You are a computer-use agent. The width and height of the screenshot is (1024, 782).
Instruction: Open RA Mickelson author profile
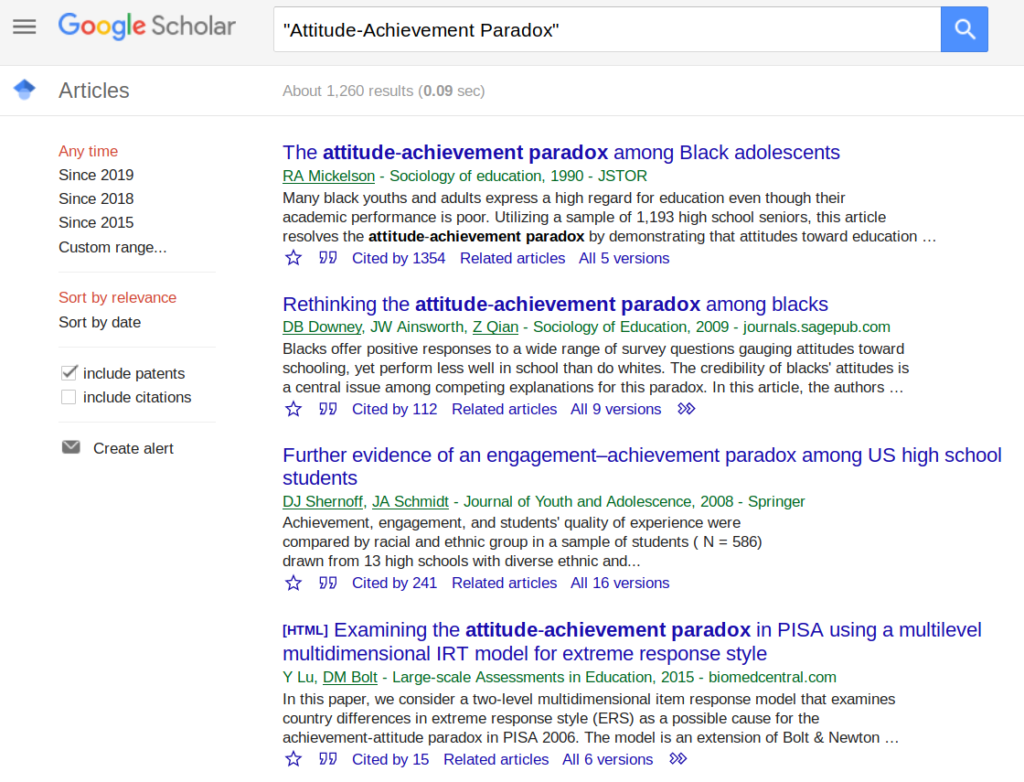[x=328, y=176]
